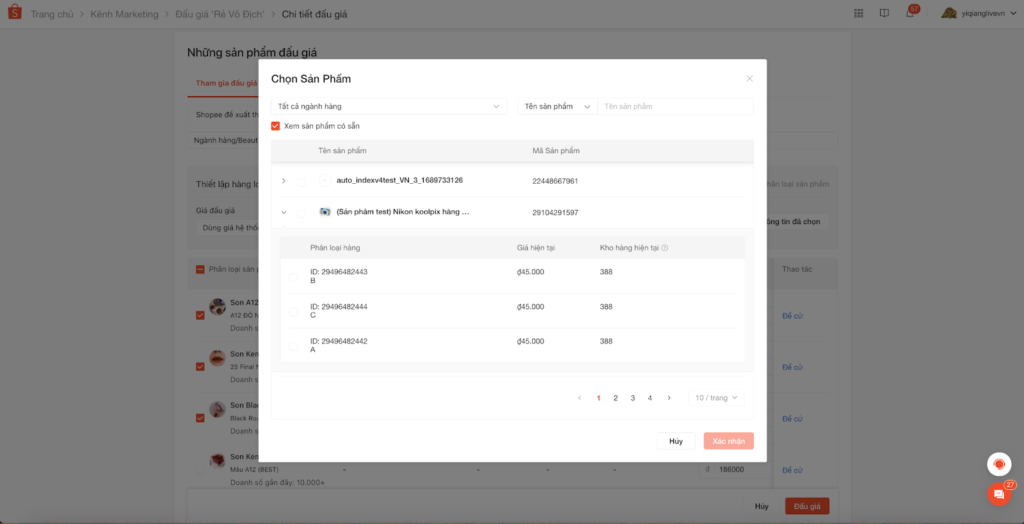This screenshot has width=1024, height=524.
Task: Open Tên sản phẩm search type dropdown
Action: click(557, 106)
